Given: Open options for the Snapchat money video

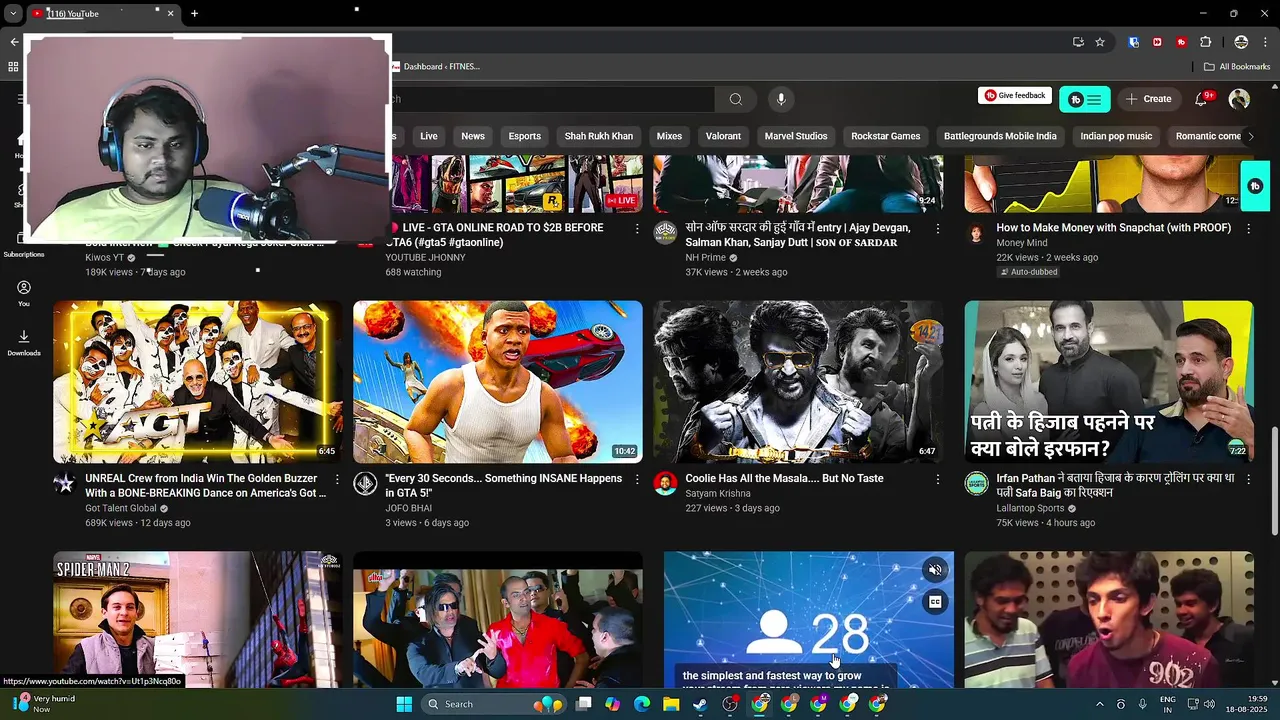Looking at the screenshot, I should pyautogui.click(x=1248, y=229).
